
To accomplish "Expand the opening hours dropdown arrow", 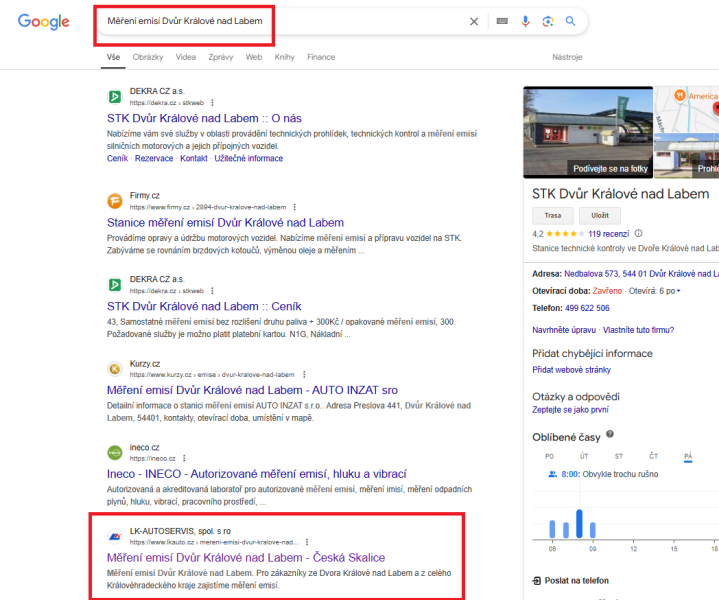I will point(679,291).
